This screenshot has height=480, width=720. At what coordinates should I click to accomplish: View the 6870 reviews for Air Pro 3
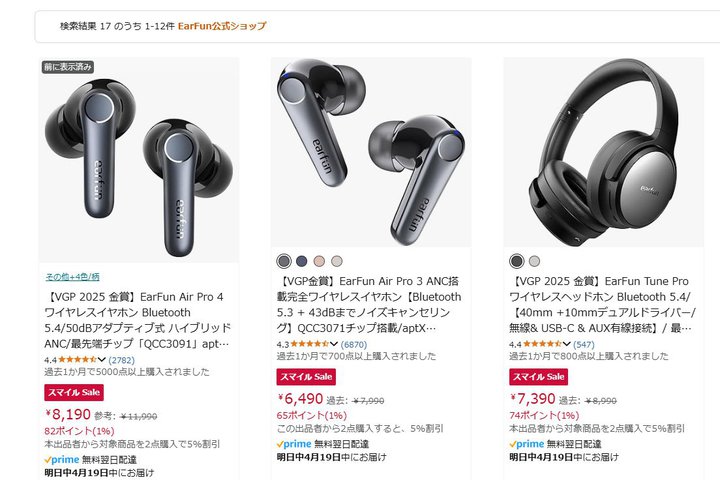point(354,344)
